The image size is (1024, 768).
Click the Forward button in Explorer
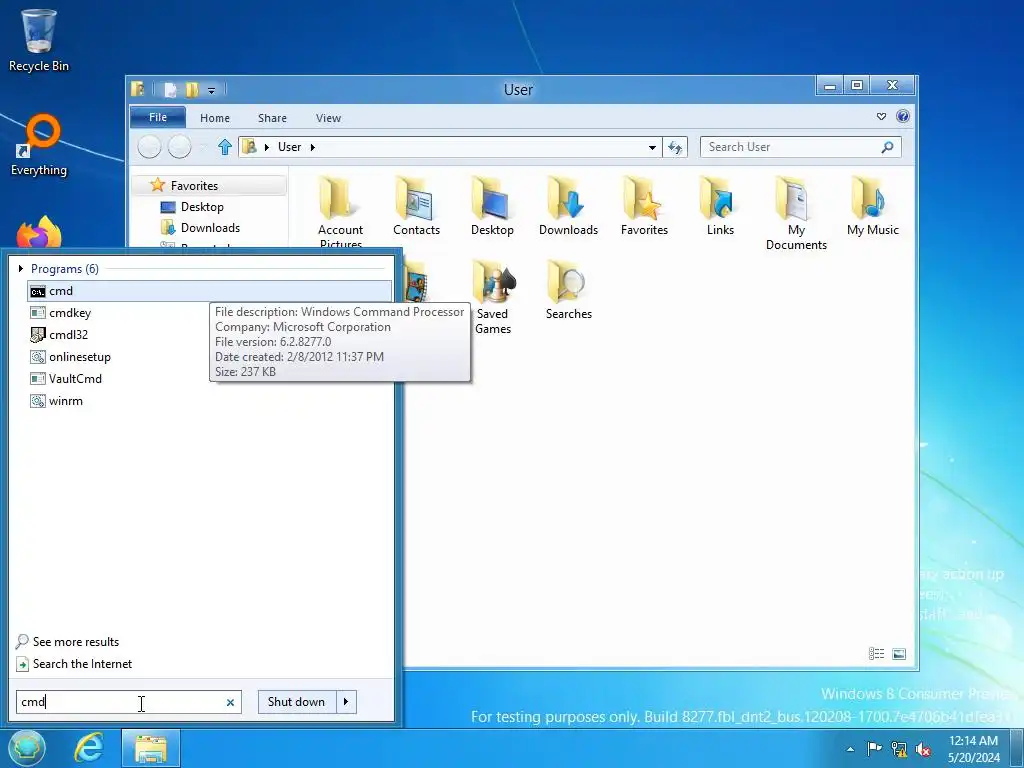(x=180, y=147)
